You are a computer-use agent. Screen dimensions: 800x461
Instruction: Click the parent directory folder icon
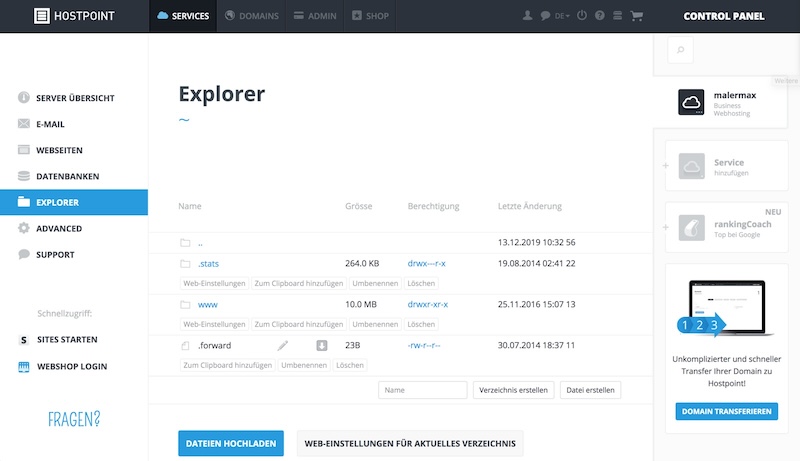pyautogui.click(x=185, y=243)
